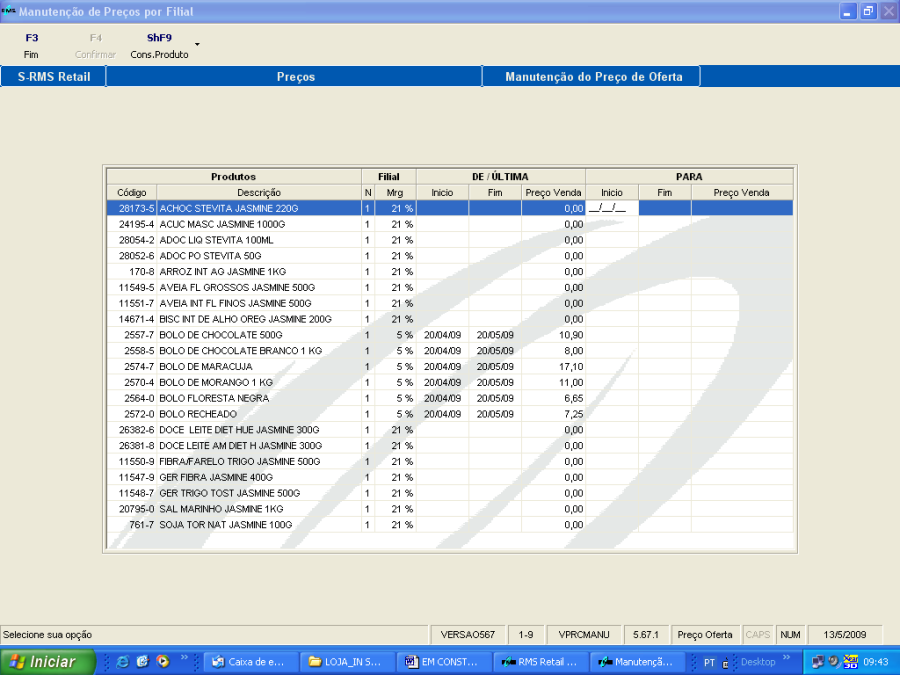Click price 7,25 of BOLO RECHEADO

pyautogui.click(x=573, y=414)
